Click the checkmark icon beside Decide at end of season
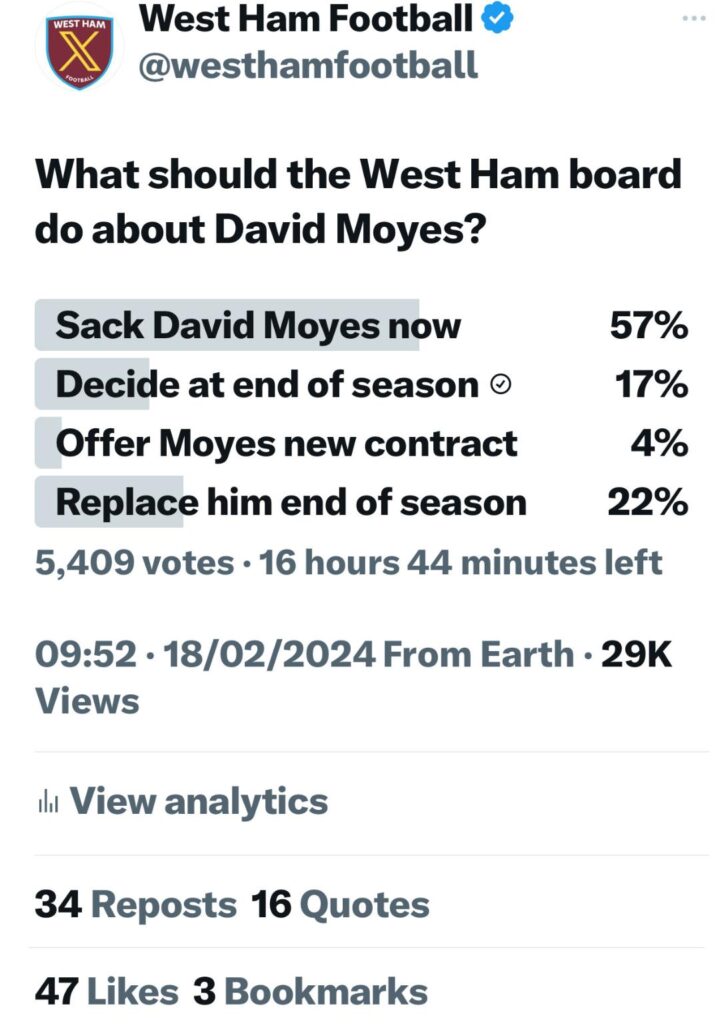This screenshot has height=1024, width=720. (x=500, y=385)
